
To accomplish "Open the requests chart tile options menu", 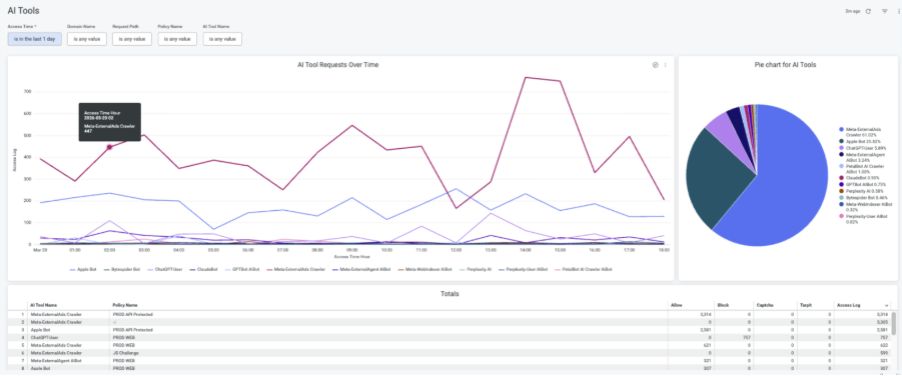I will [666, 65].
